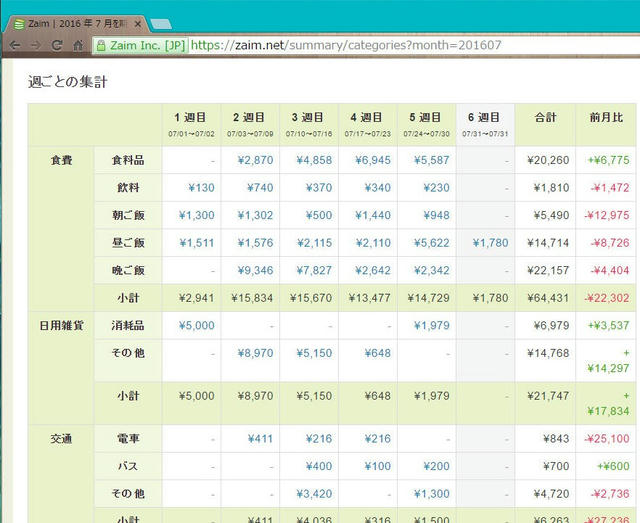Click バス previous-month change +¥600
640x523 pixels.
tap(613, 466)
